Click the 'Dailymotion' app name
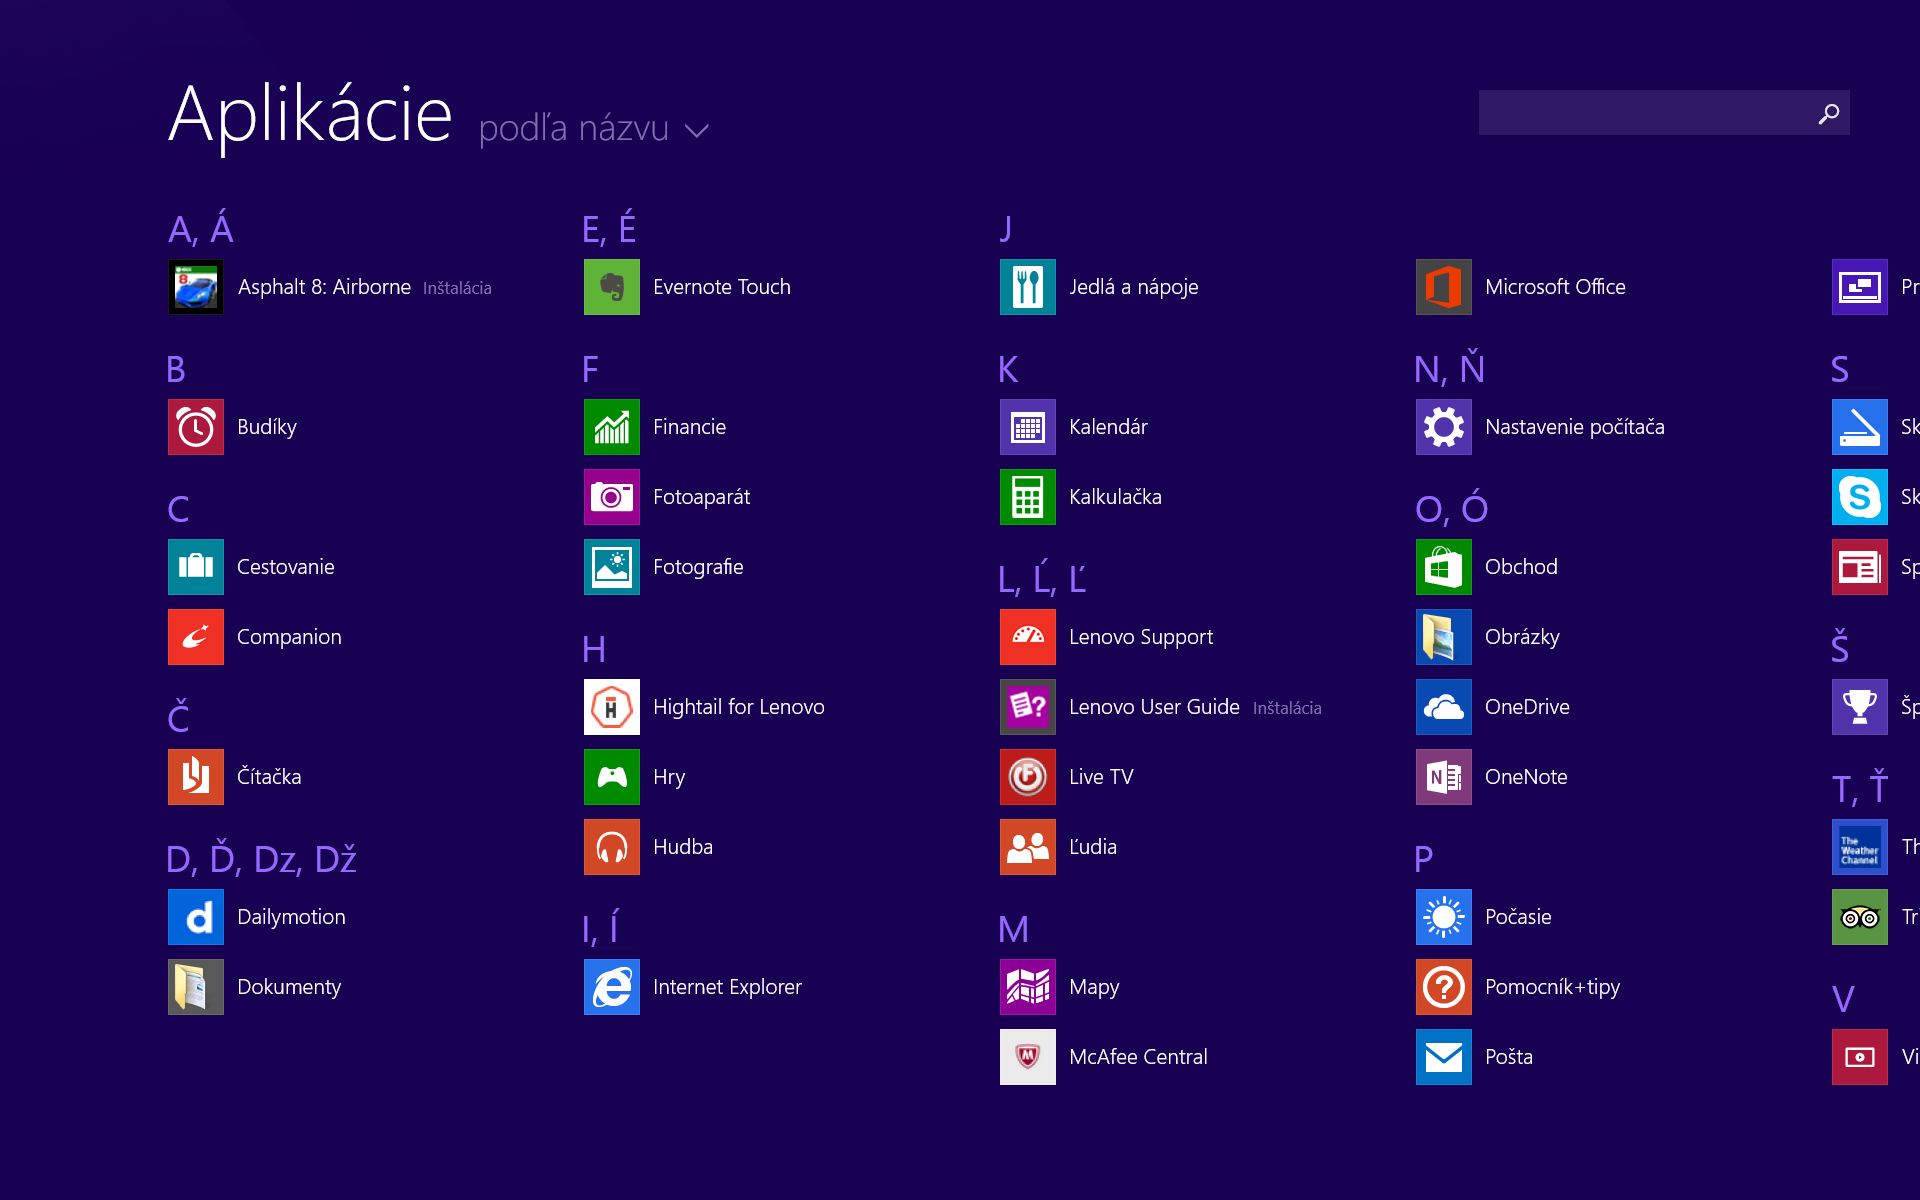 [291, 917]
